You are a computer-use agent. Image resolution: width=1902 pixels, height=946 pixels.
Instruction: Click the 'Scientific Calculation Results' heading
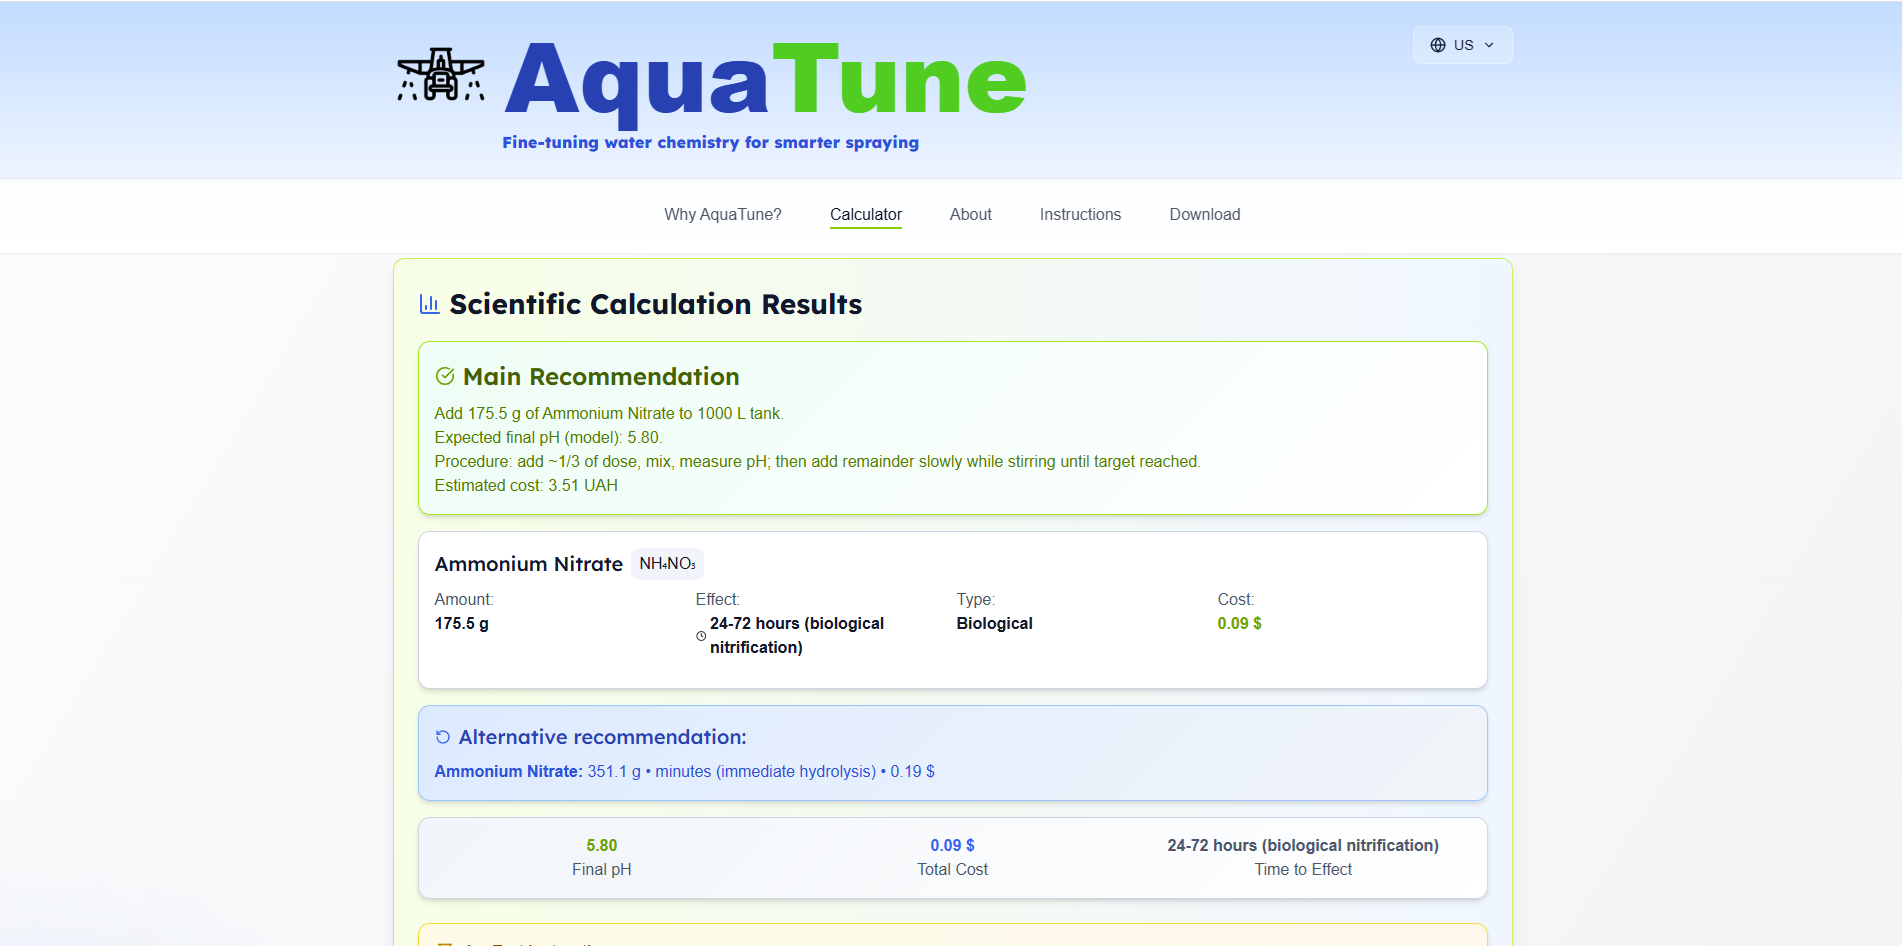pos(656,304)
